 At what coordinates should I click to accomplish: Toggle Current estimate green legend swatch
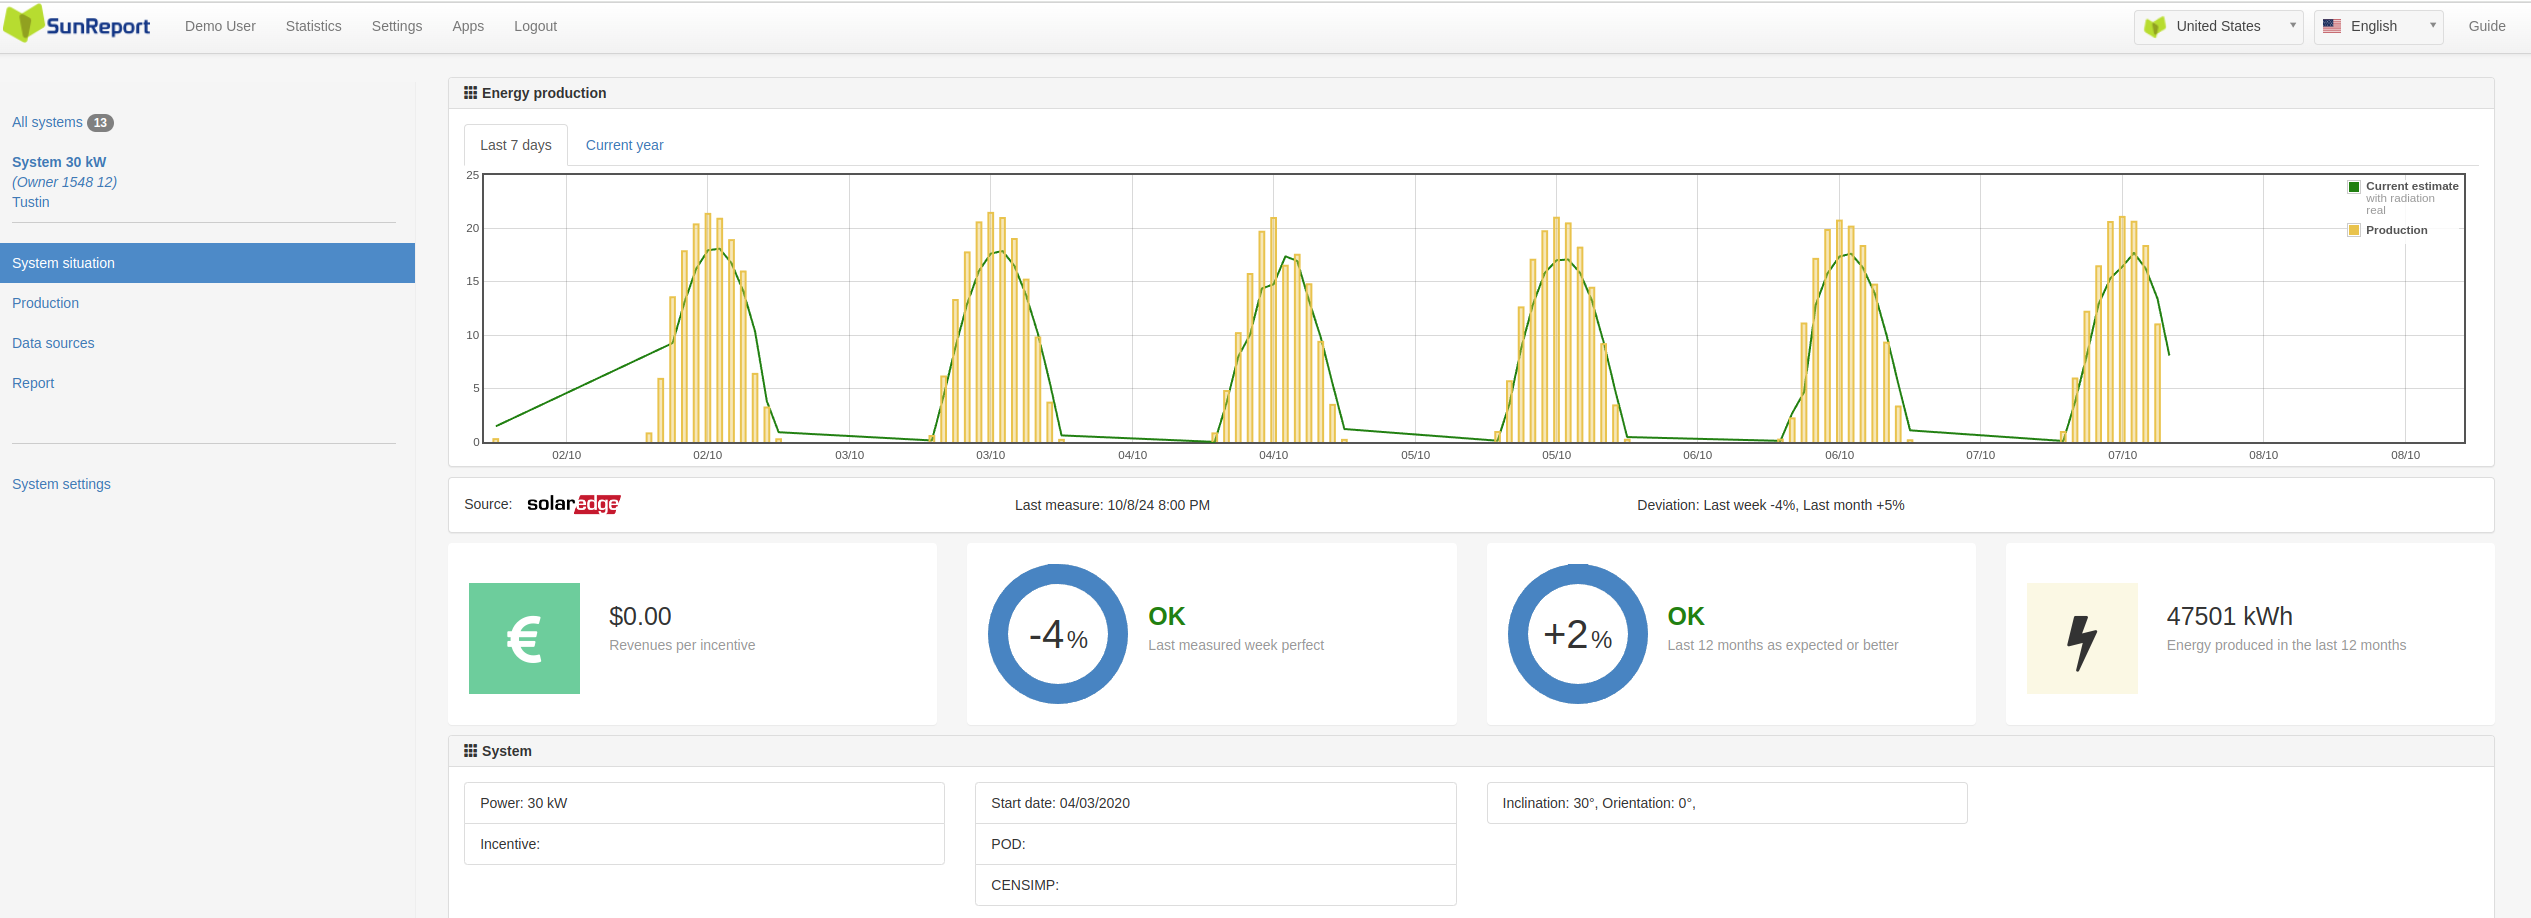(x=2354, y=187)
